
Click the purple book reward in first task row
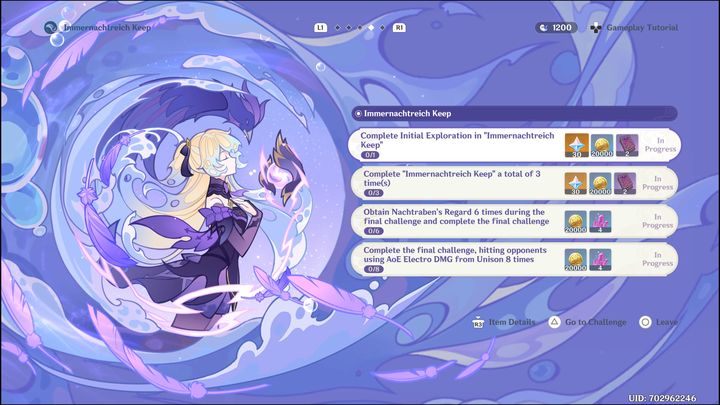[x=627, y=146]
